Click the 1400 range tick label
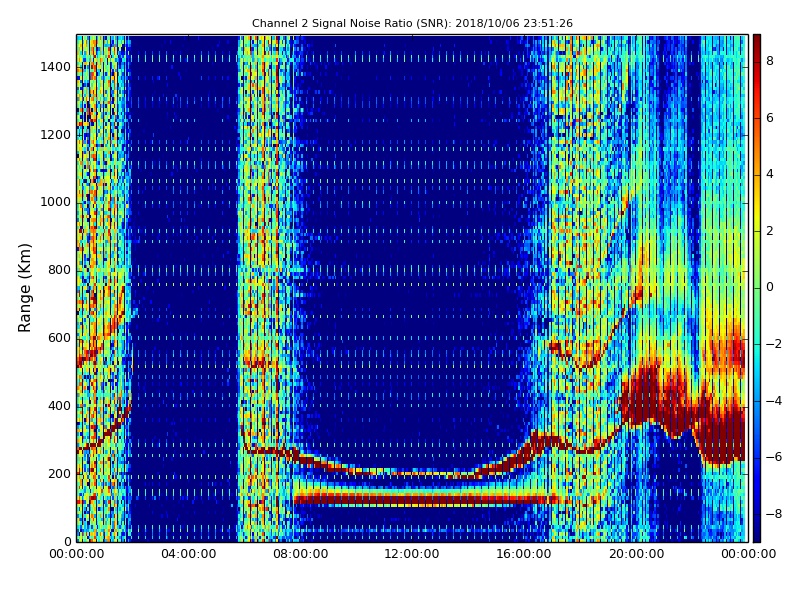800x600 pixels. tap(56, 67)
